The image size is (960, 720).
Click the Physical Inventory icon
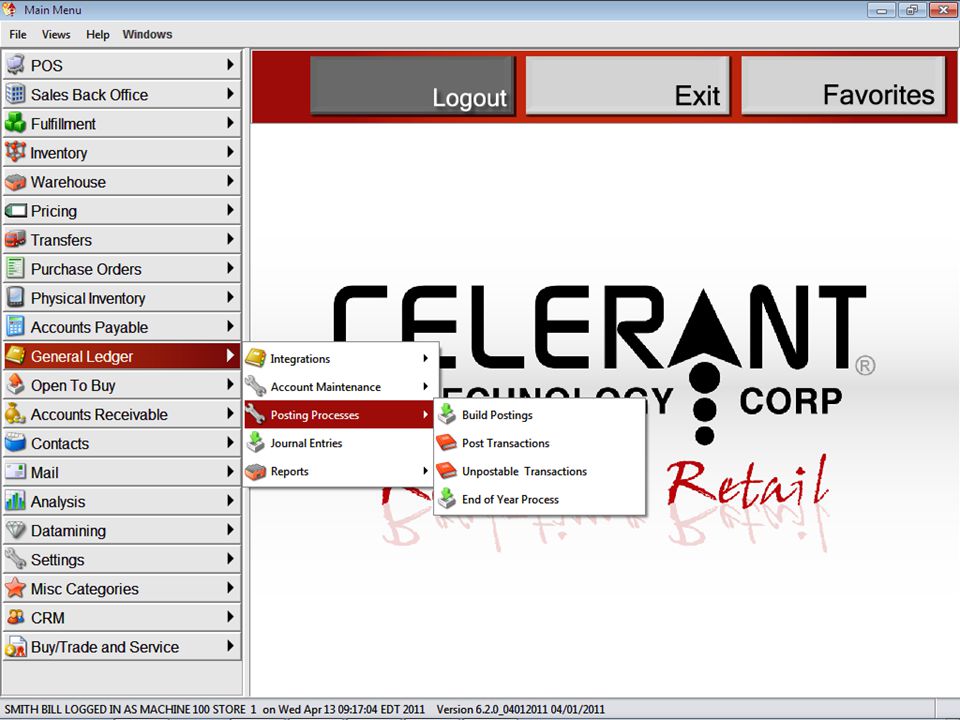click(x=15, y=298)
